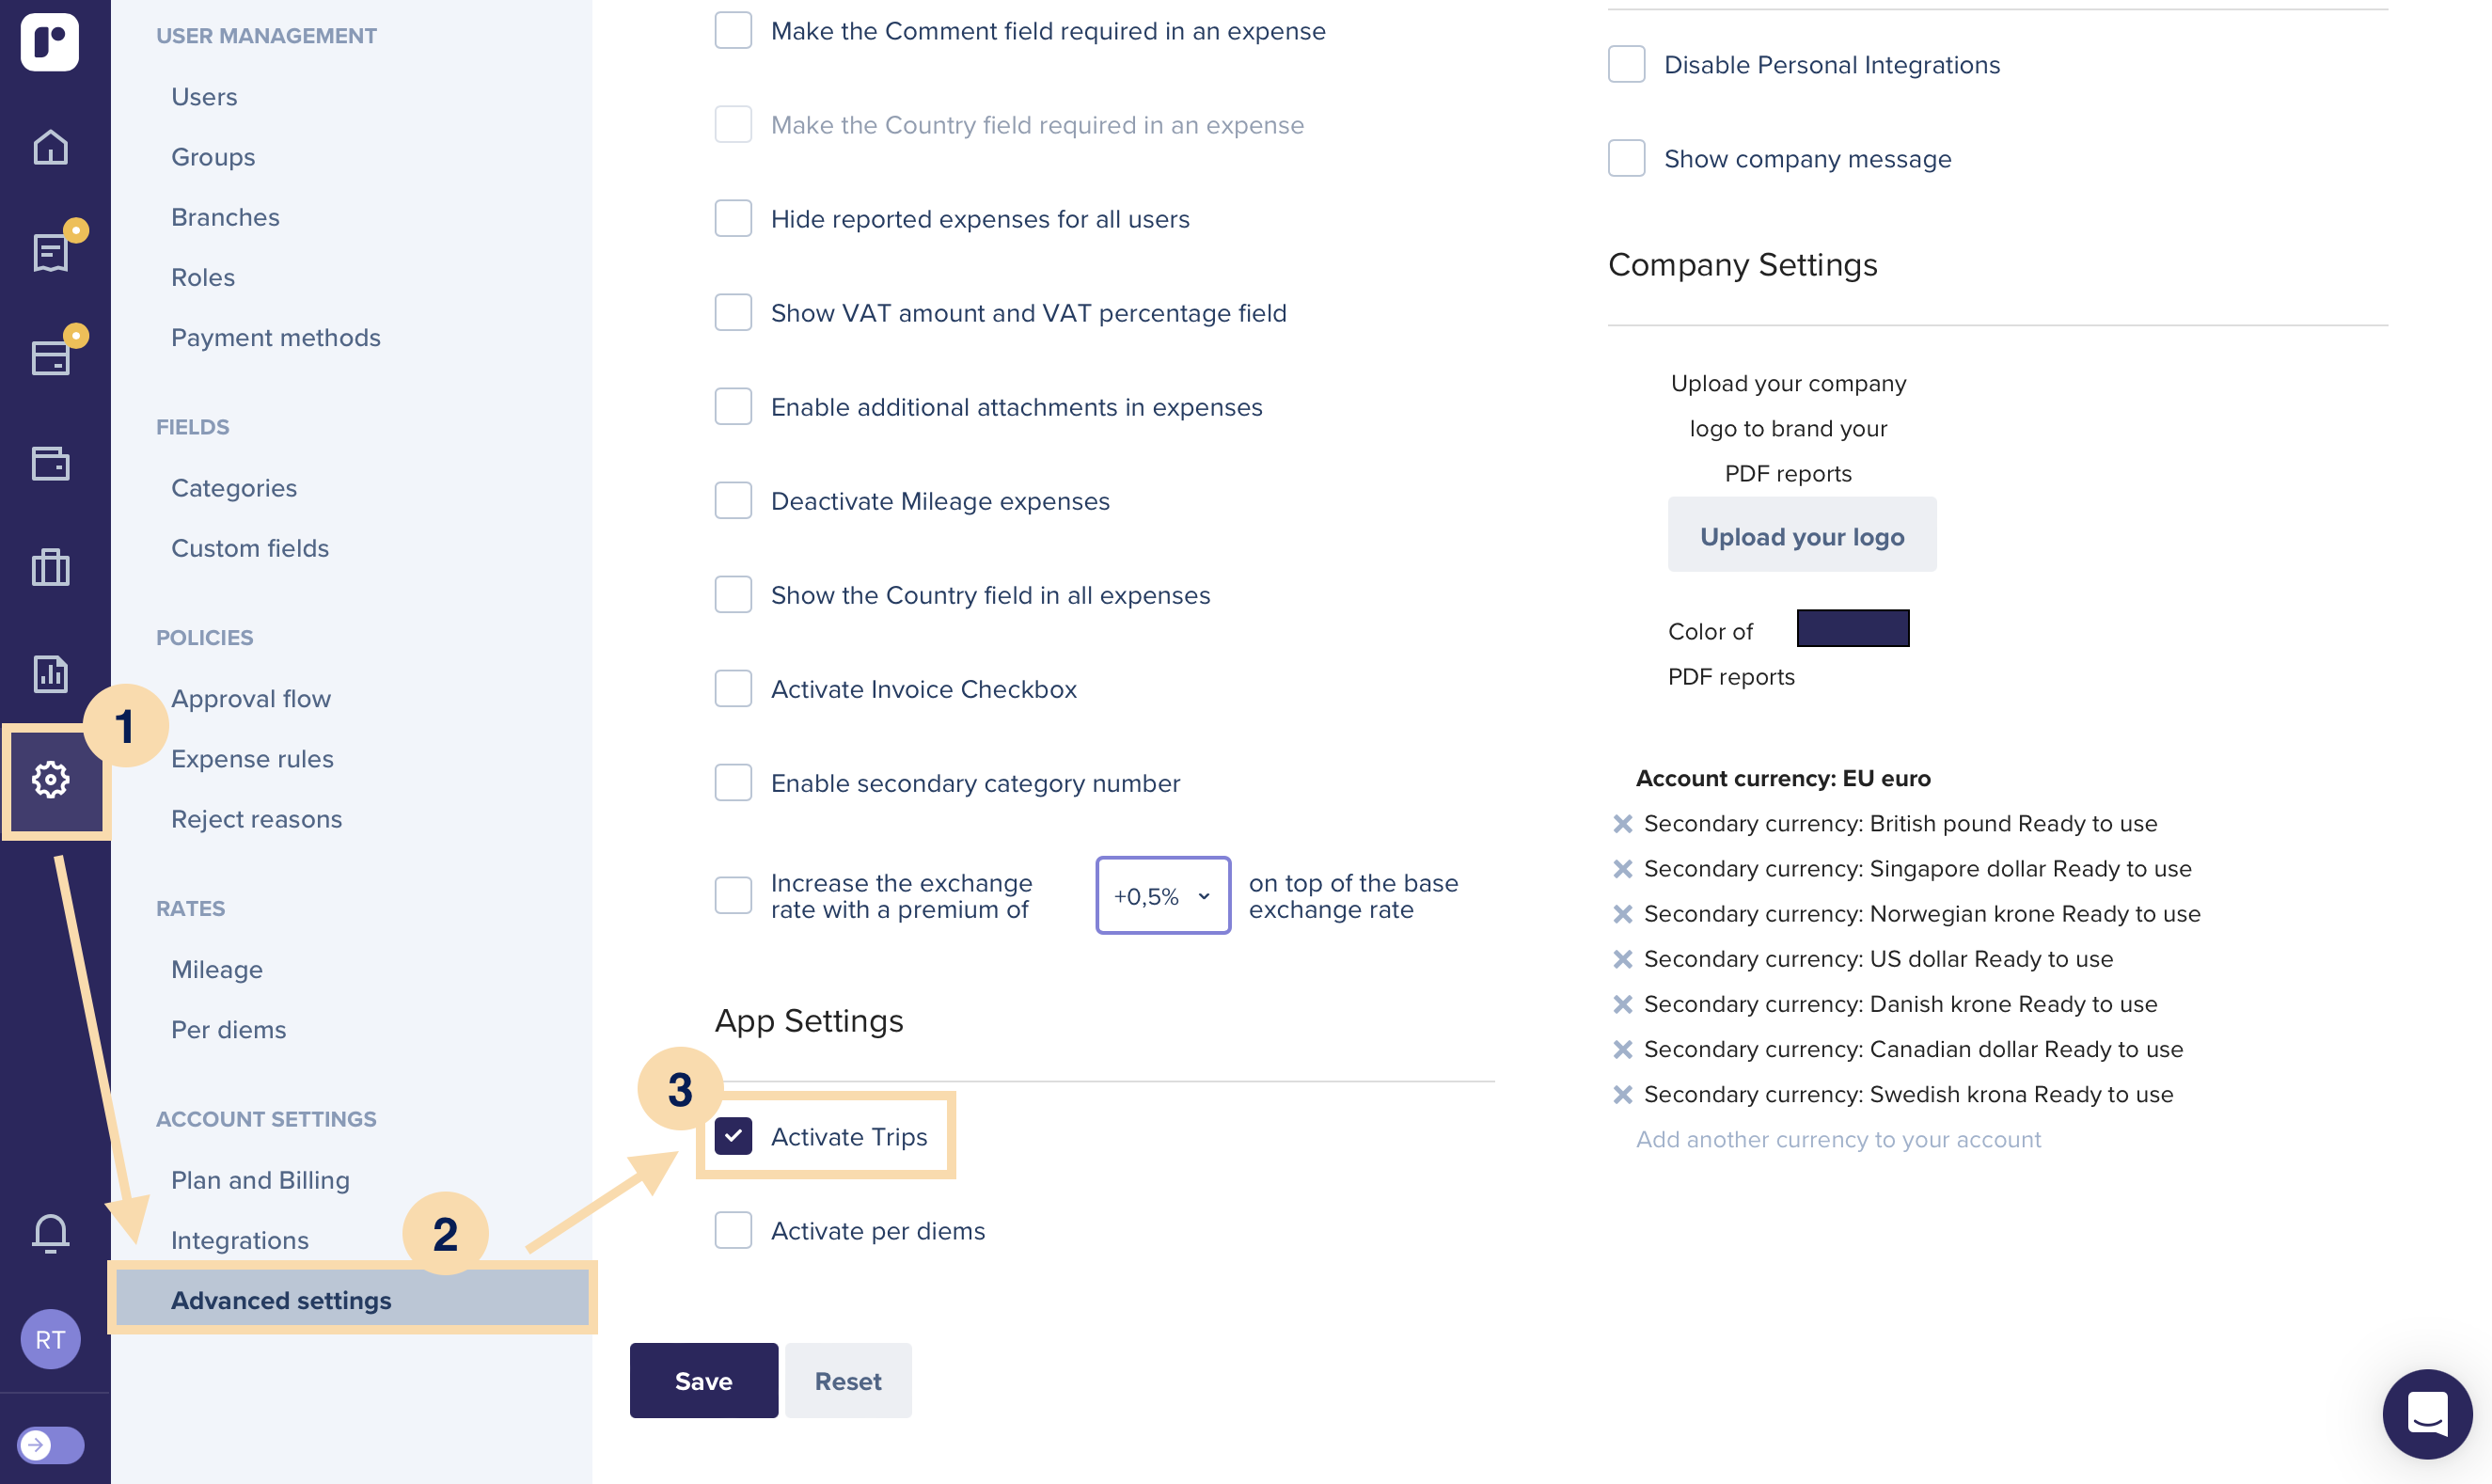Open the notifications bell icon
This screenshot has height=1484, width=2492.
50,1233
